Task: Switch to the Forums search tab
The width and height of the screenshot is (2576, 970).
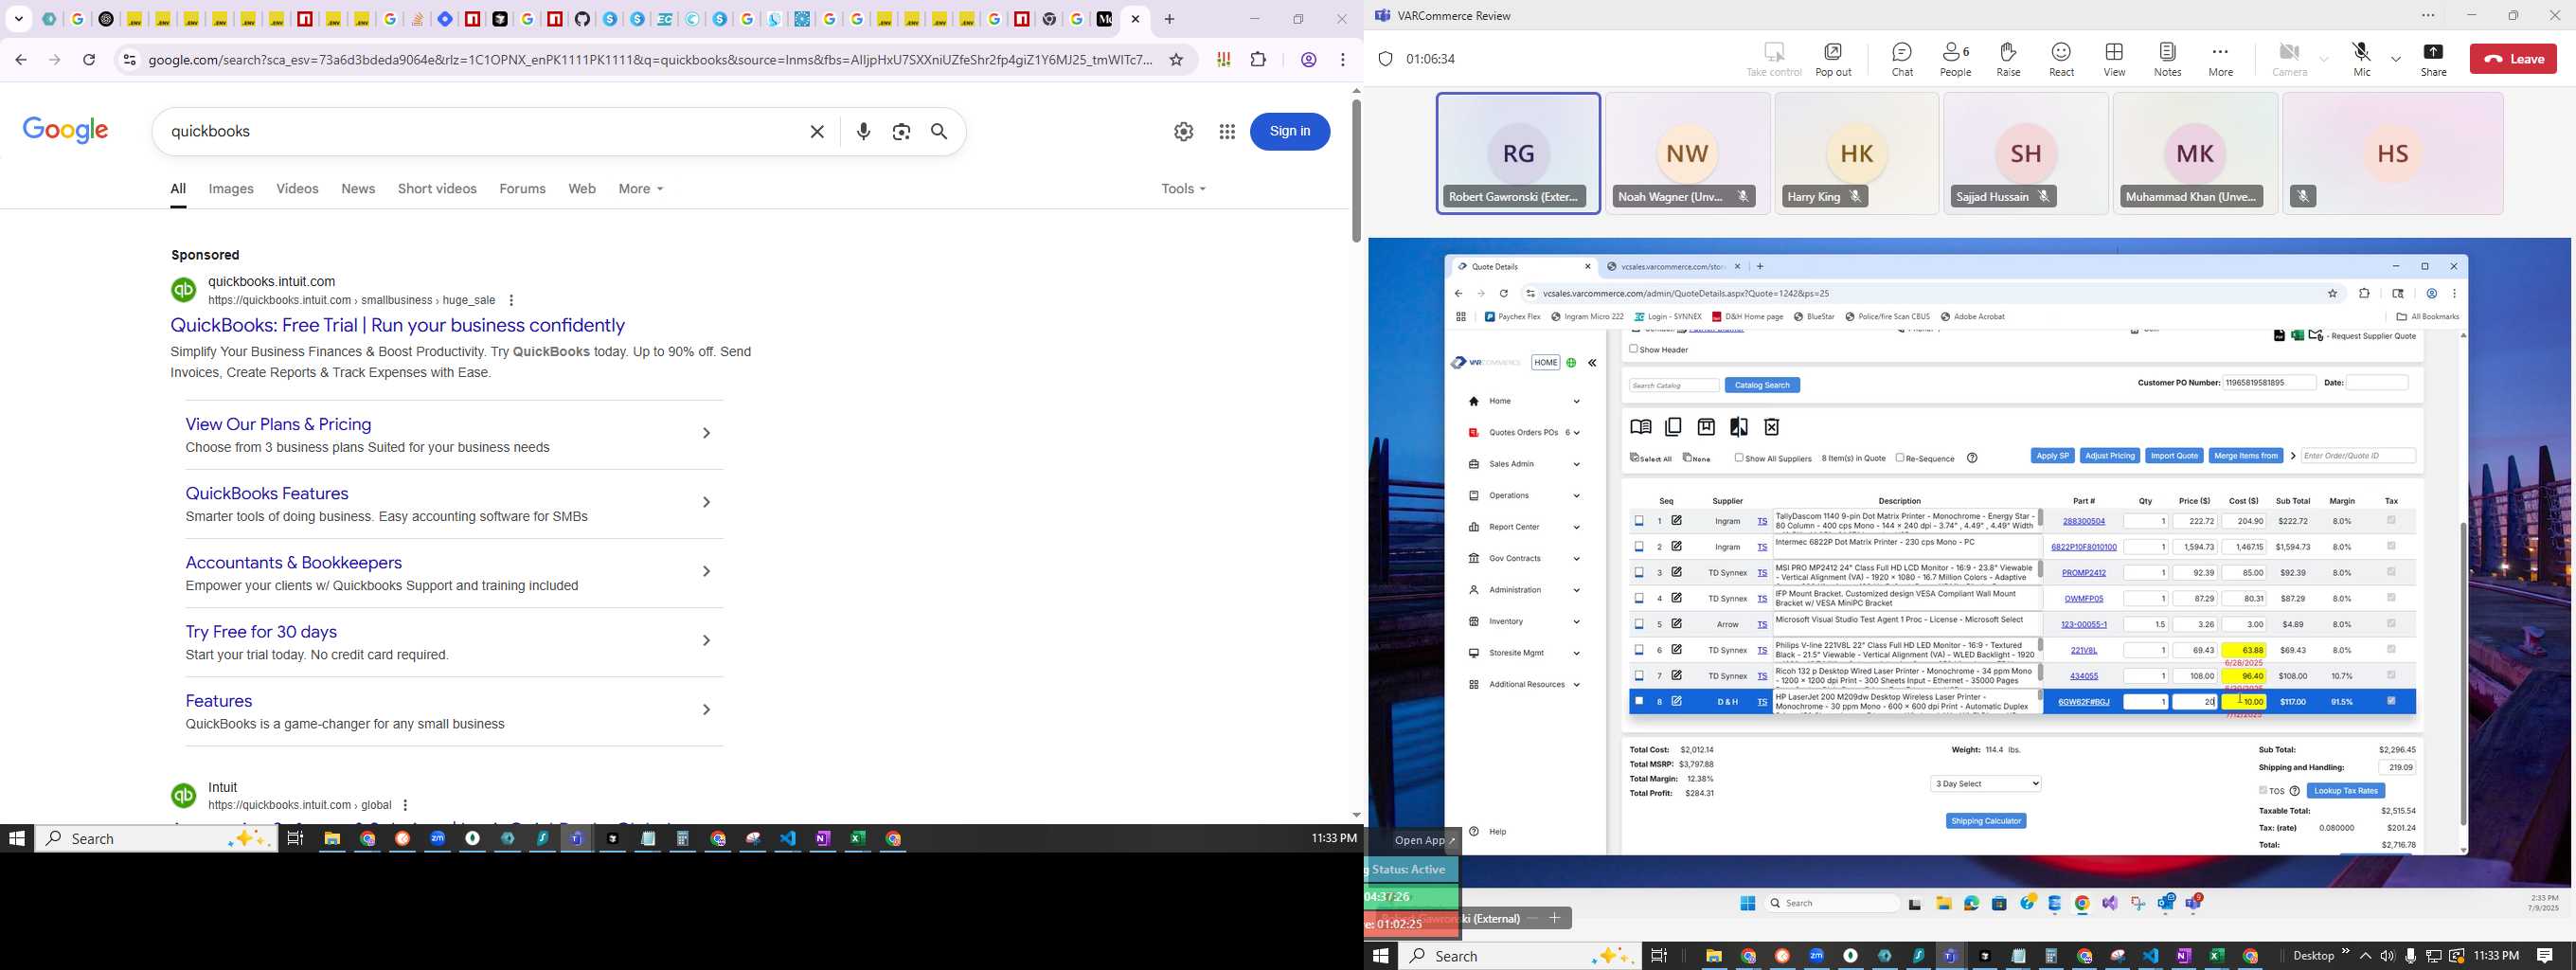Action: (x=522, y=189)
